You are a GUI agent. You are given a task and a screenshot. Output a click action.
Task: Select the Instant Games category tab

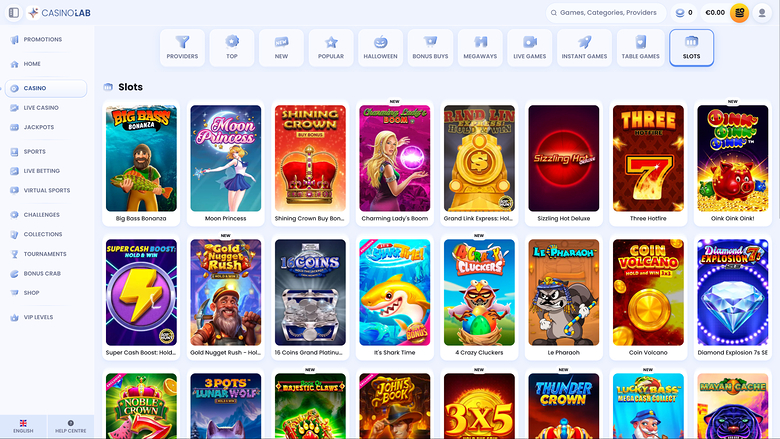tap(583, 47)
